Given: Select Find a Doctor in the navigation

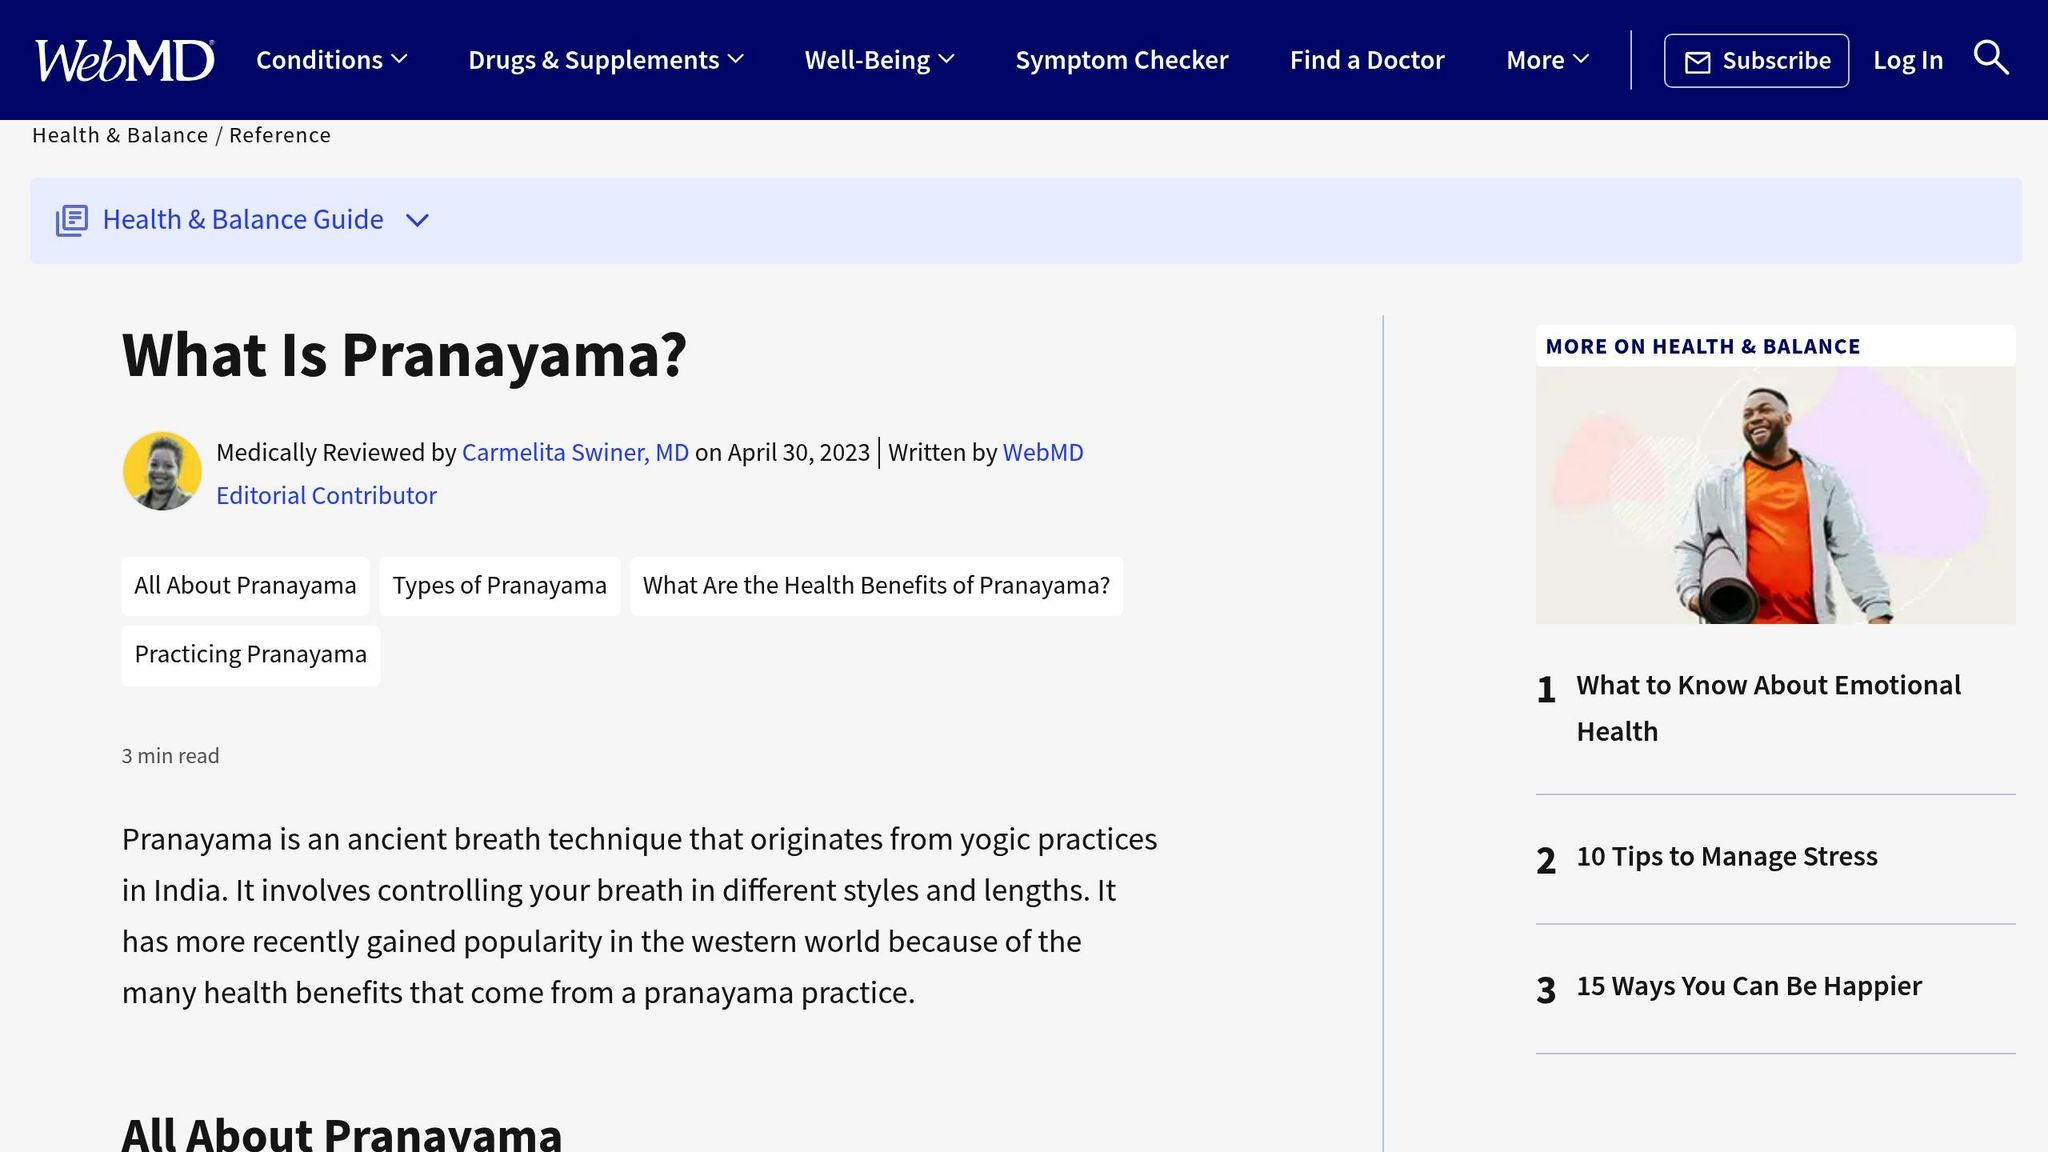Looking at the screenshot, I should coord(1367,59).
